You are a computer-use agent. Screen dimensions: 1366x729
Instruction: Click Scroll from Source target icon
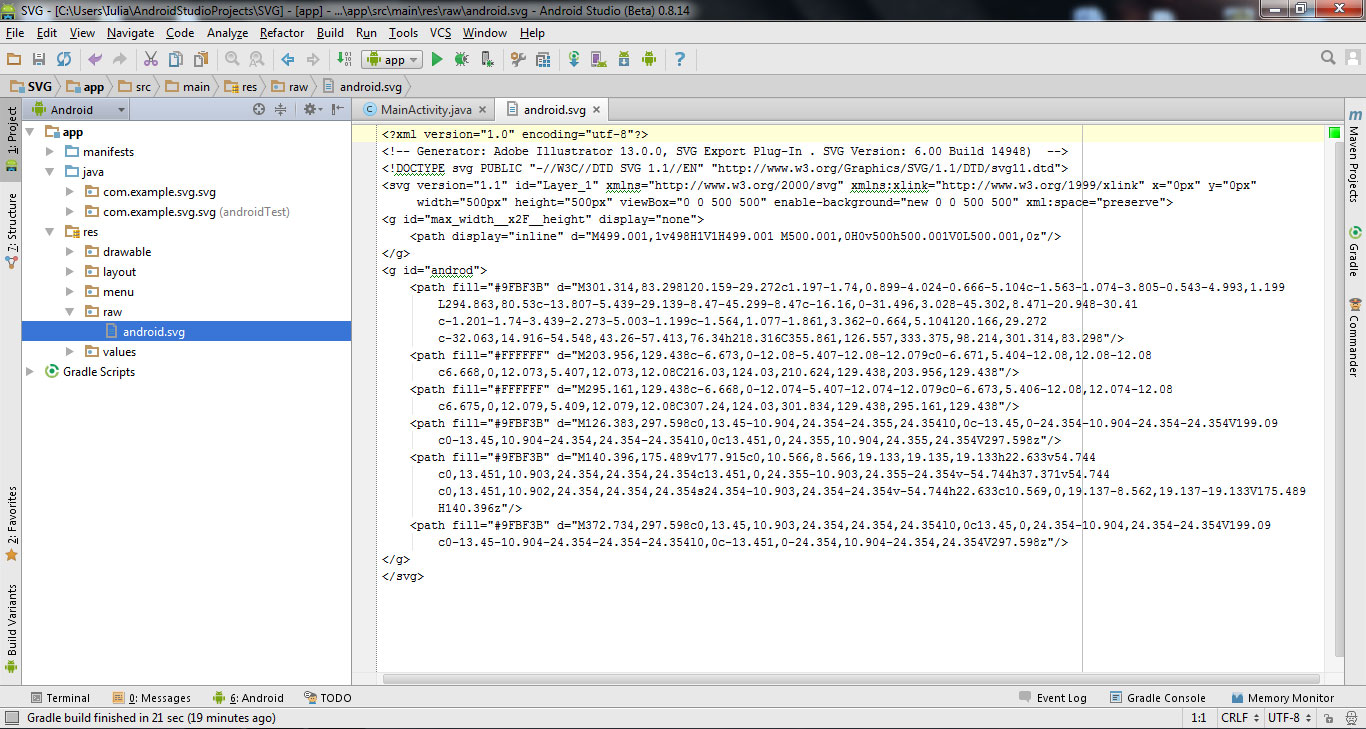(x=258, y=110)
